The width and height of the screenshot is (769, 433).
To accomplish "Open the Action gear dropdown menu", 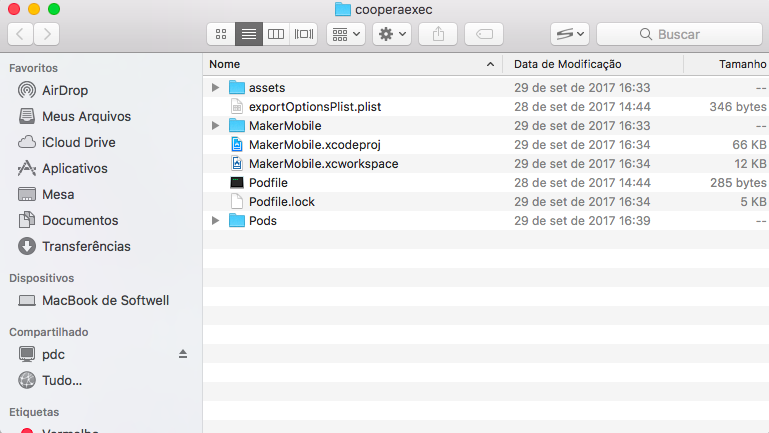I will [x=391, y=34].
